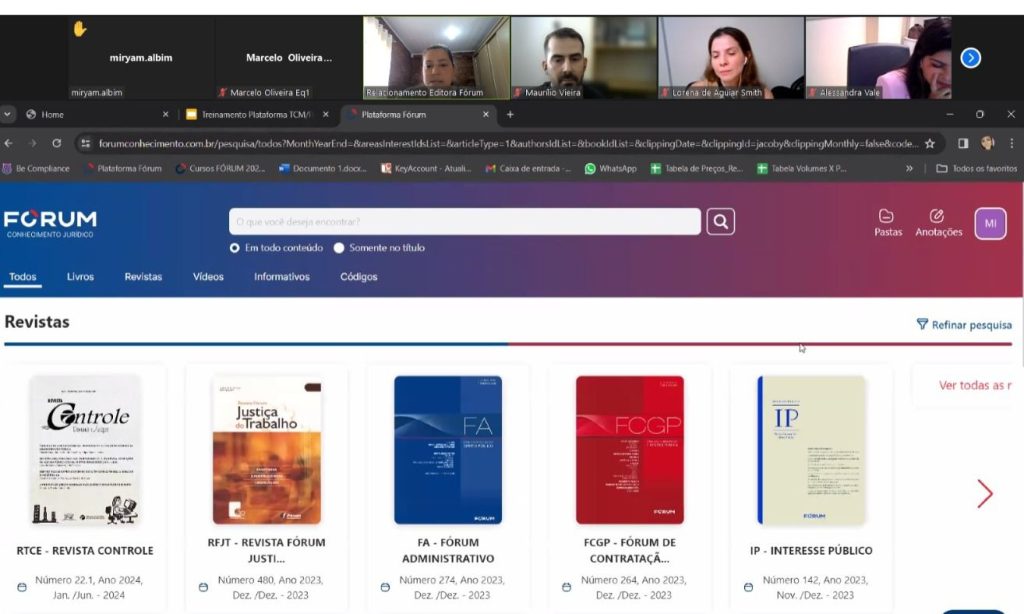This screenshot has width=1024, height=614.
Task: Switch to Revistas tab
Action: tap(143, 277)
